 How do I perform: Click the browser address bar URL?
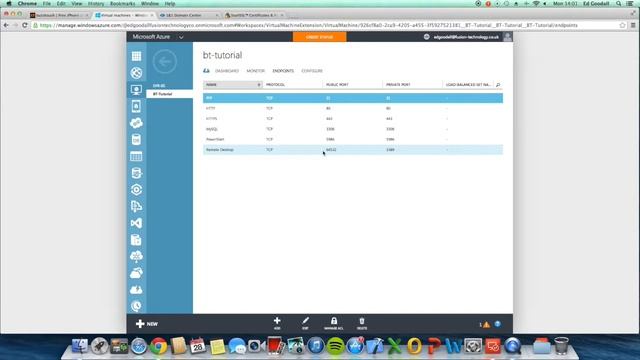point(309,25)
